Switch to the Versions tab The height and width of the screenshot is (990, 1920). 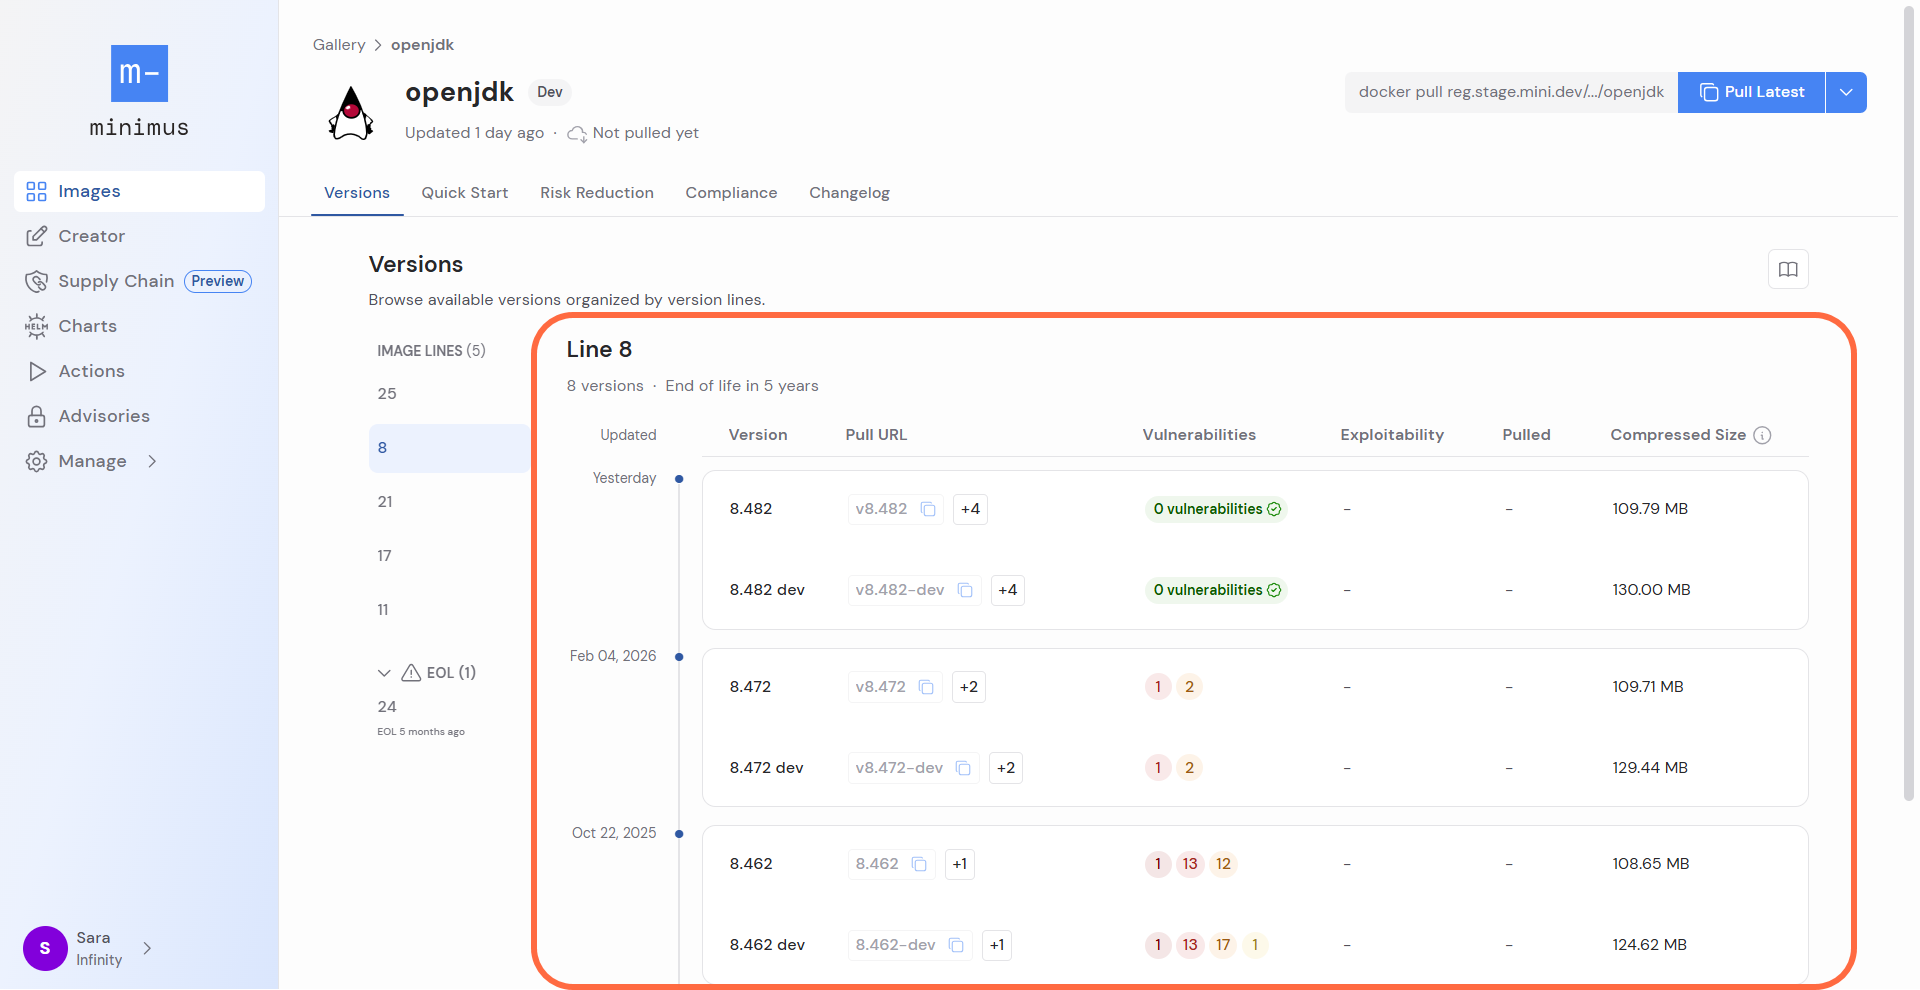pos(357,193)
